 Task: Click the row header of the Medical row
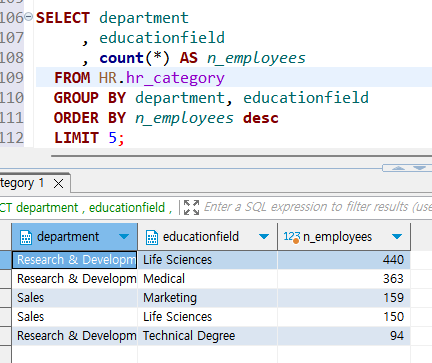[x=6, y=279]
